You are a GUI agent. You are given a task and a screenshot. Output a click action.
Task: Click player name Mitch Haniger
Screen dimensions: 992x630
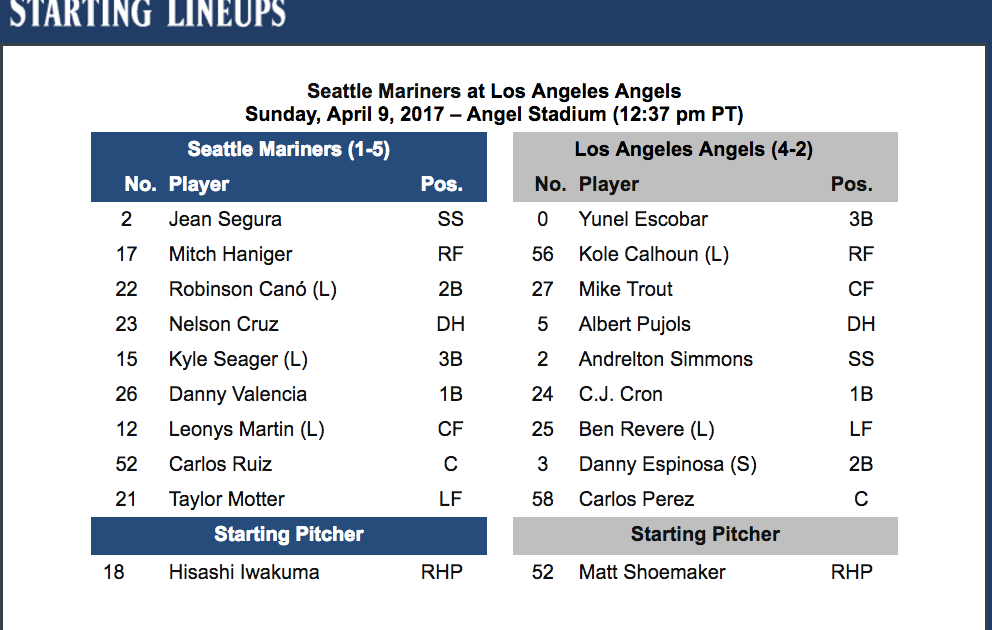click(x=230, y=254)
